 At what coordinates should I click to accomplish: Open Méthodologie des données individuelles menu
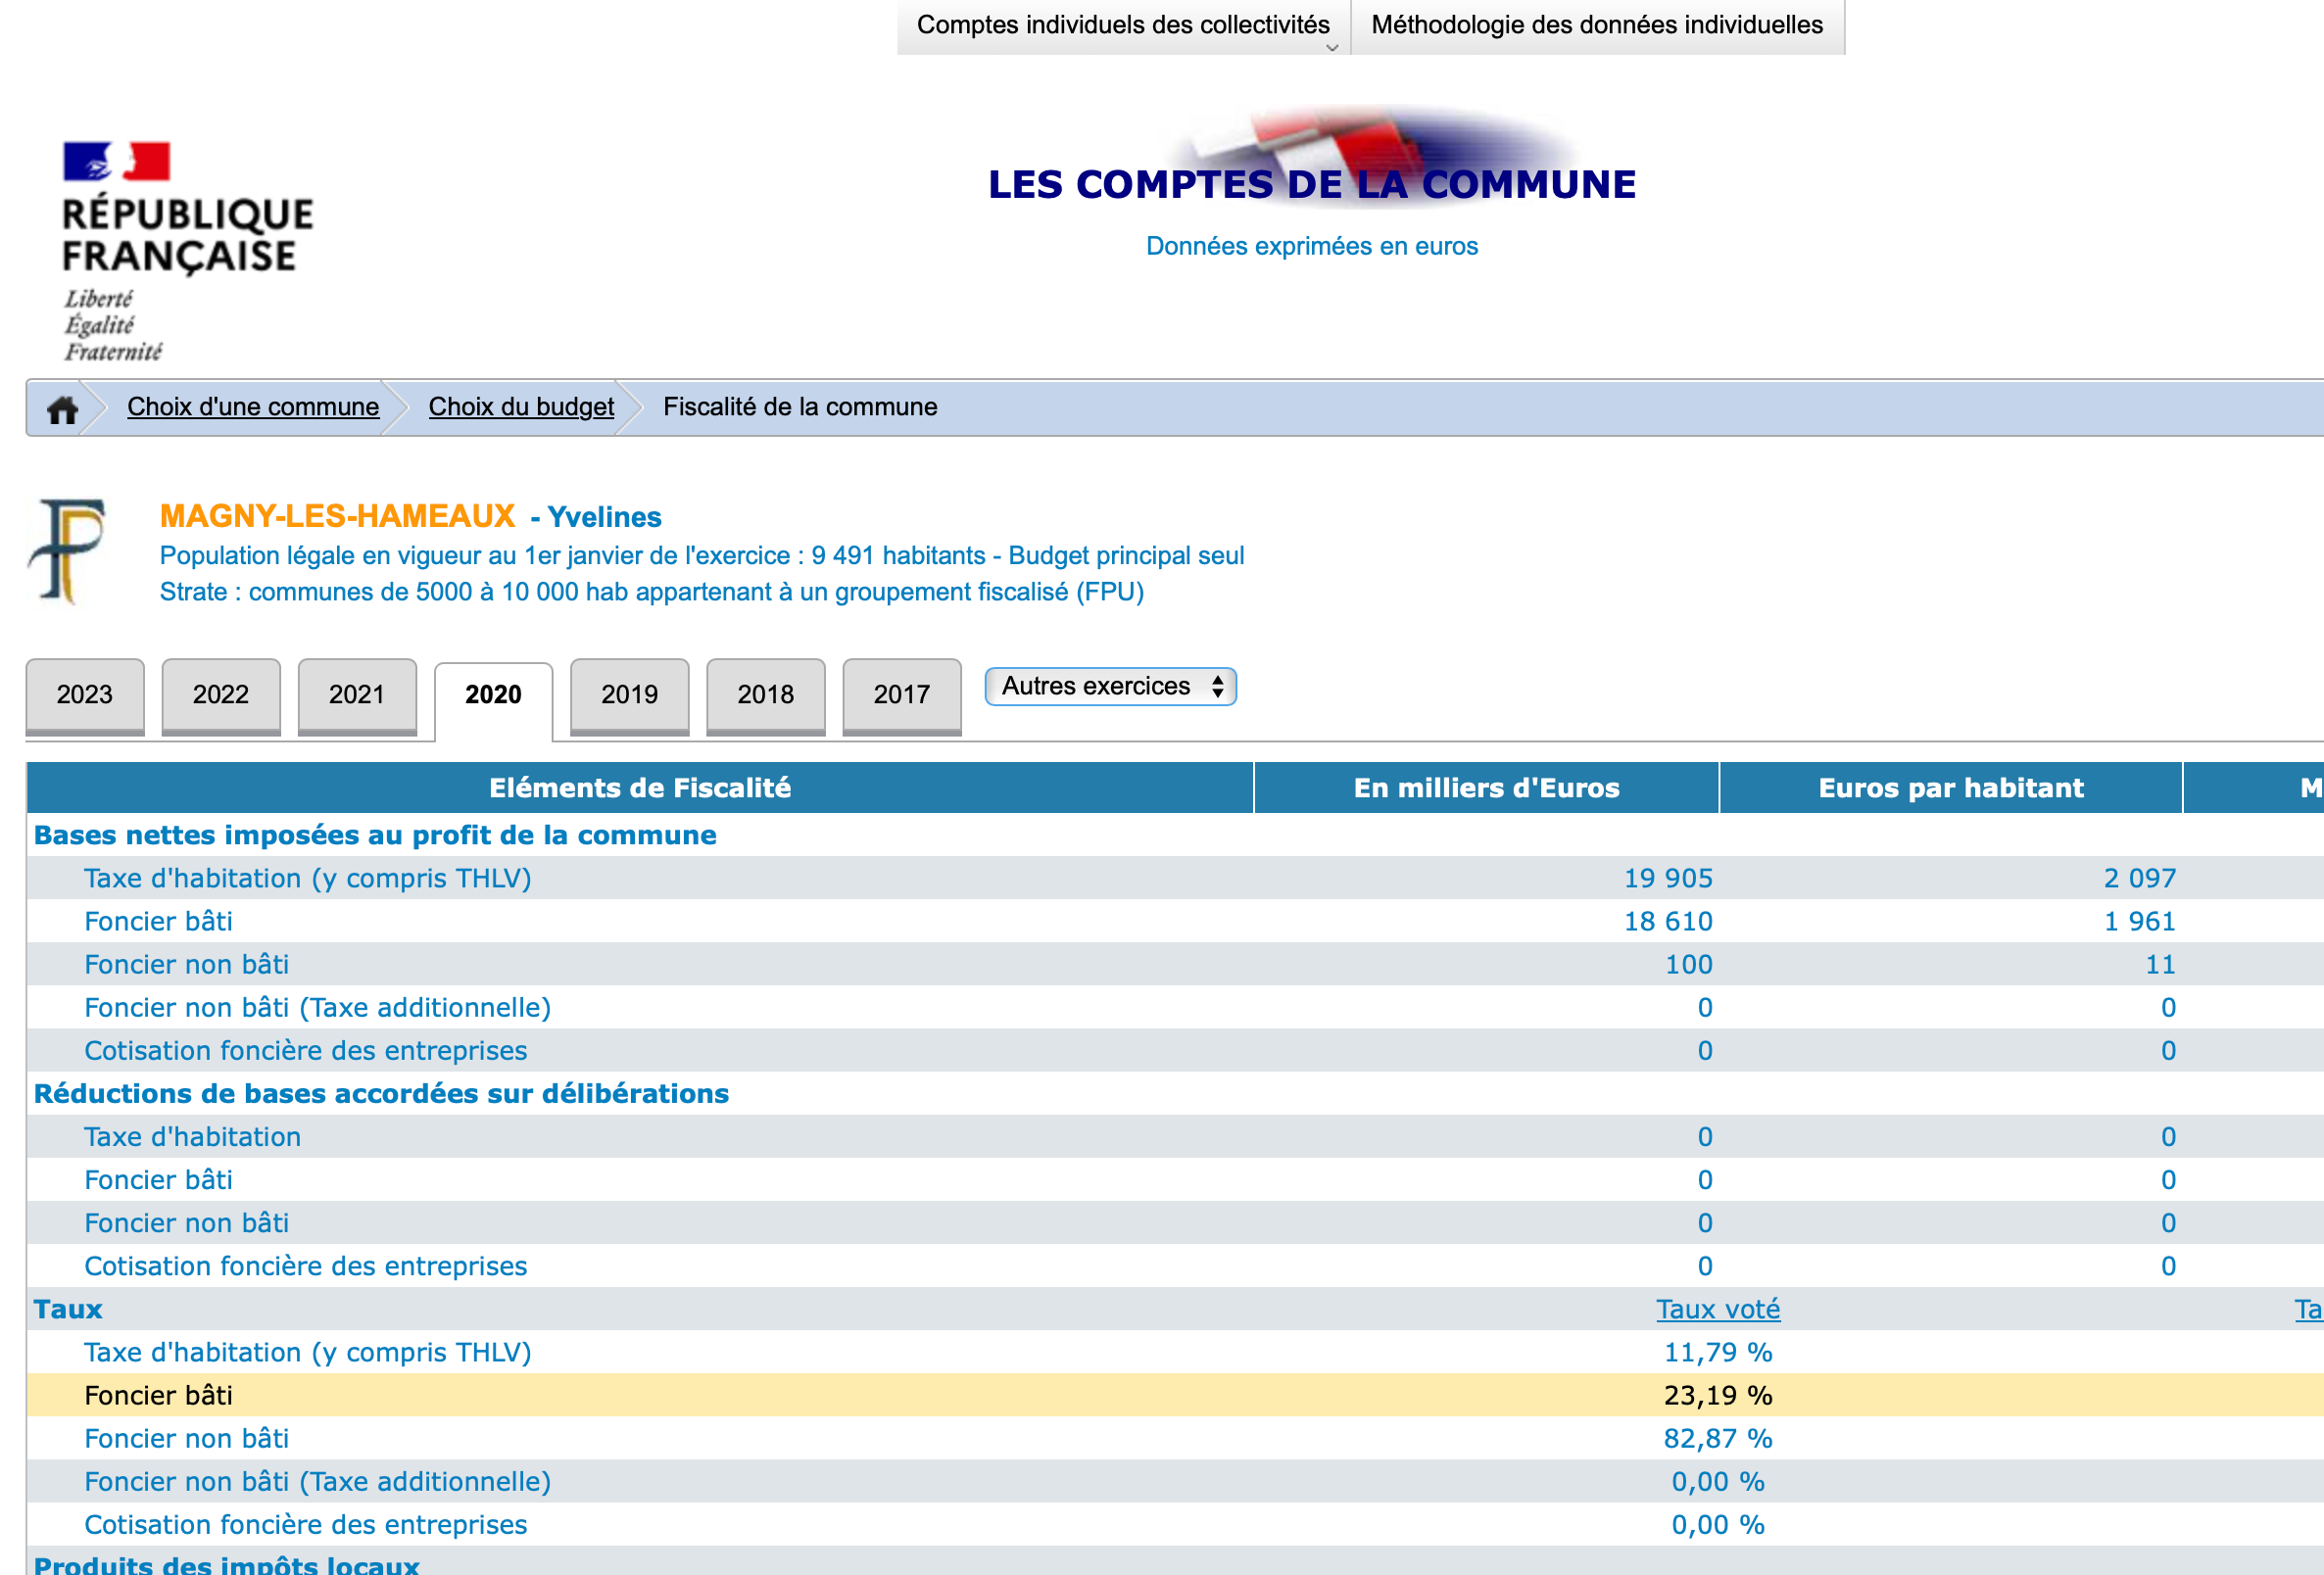(1596, 25)
